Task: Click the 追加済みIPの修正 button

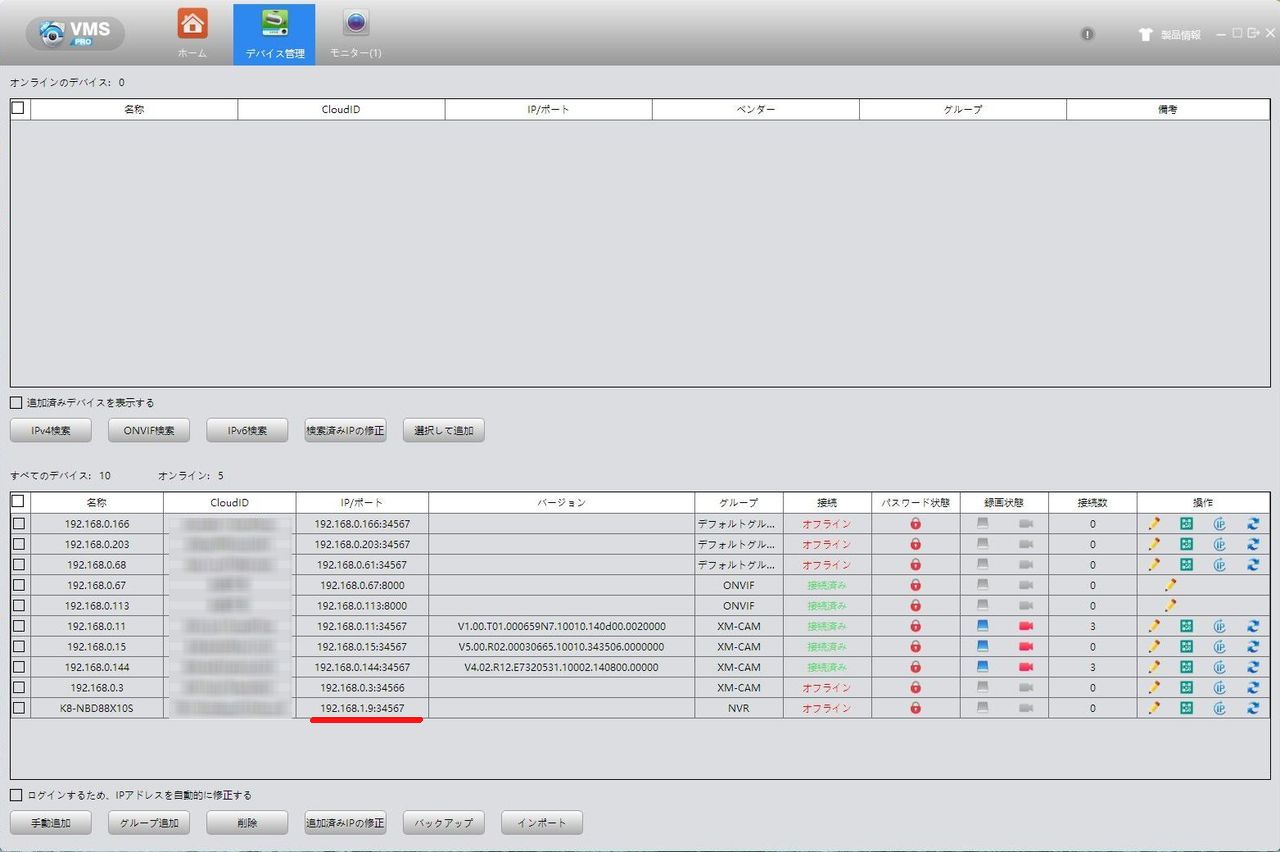Action: click(x=345, y=823)
